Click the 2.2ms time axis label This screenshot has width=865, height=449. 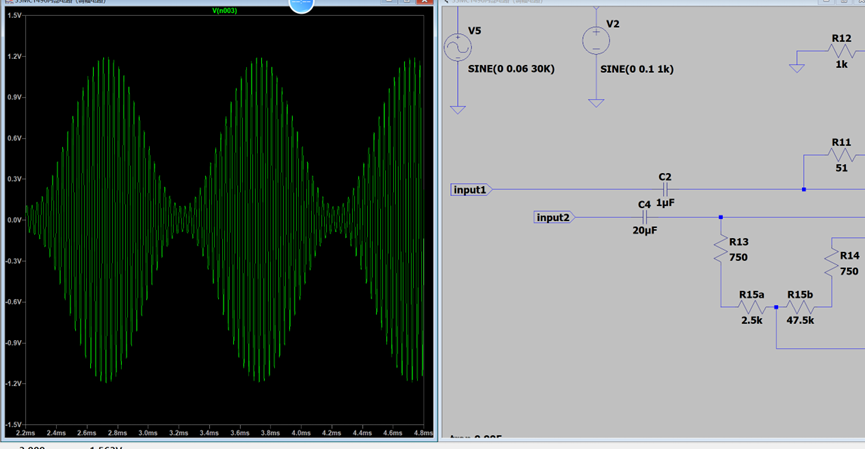pos(25,433)
